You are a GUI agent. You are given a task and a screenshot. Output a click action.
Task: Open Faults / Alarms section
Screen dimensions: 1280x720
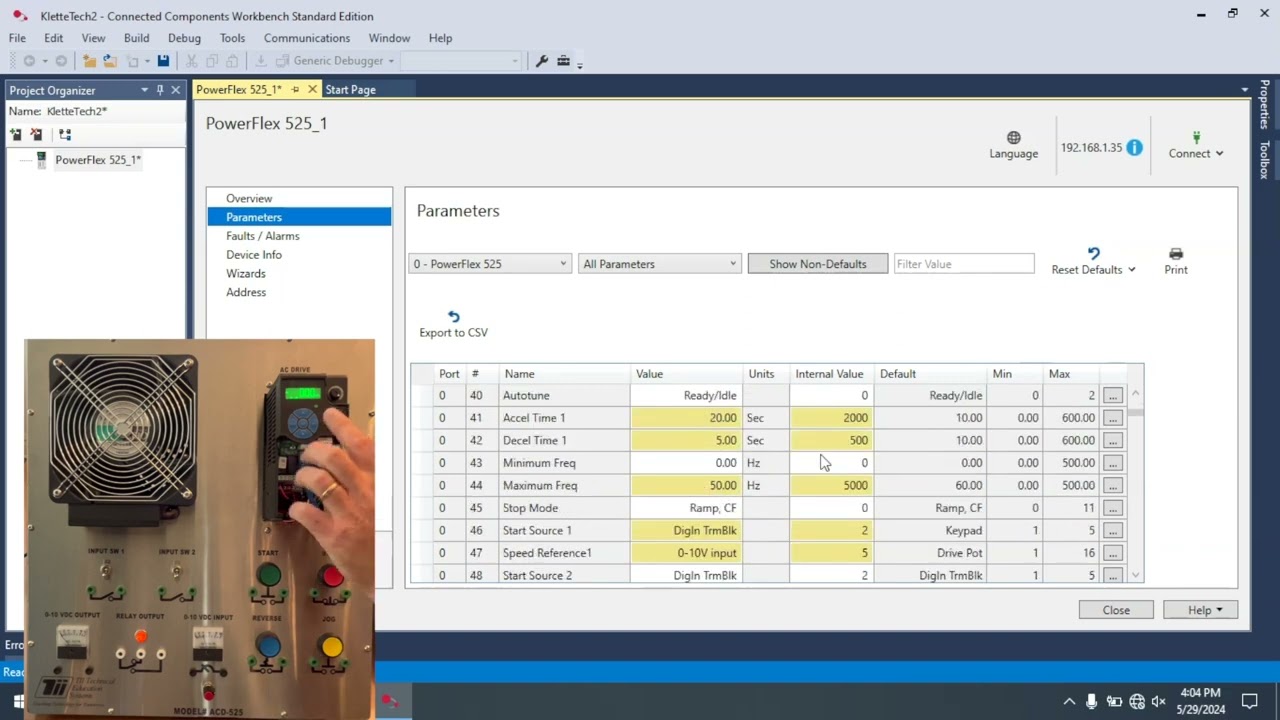pyautogui.click(x=262, y=236)
